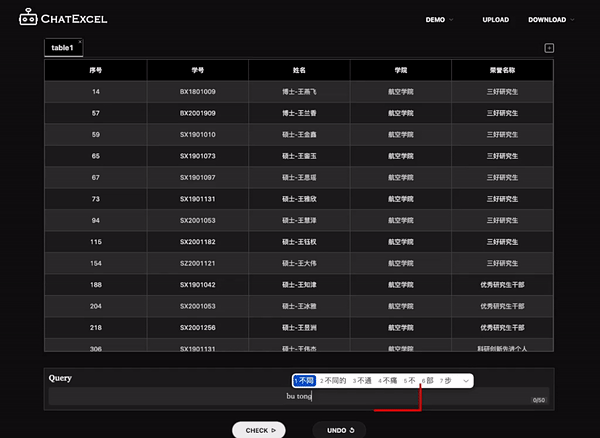Select cell SX2001182

click(x=197, y=242)
